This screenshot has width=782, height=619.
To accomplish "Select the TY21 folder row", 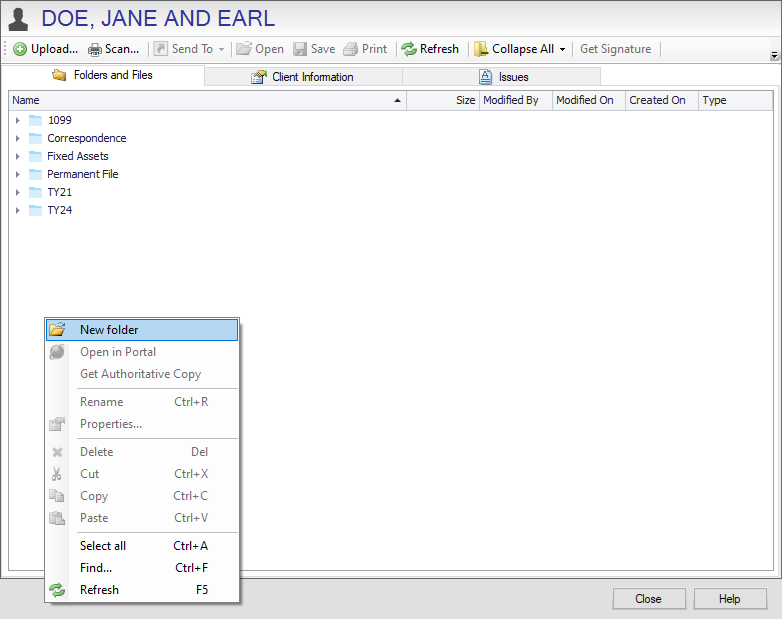I will 59,192.
